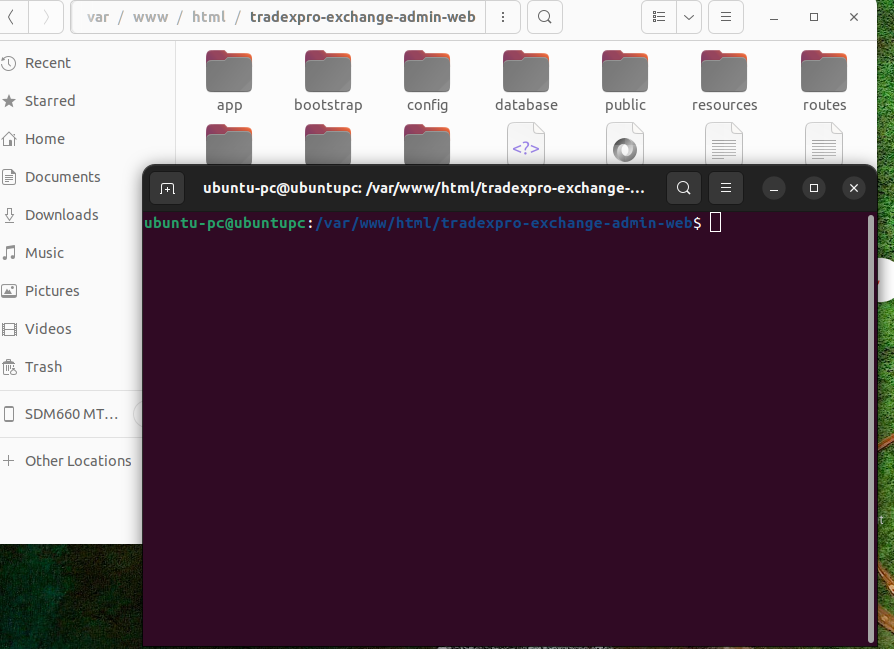Select the SDM660 MT device entry
894x649 pixels.
coord(71,414)
